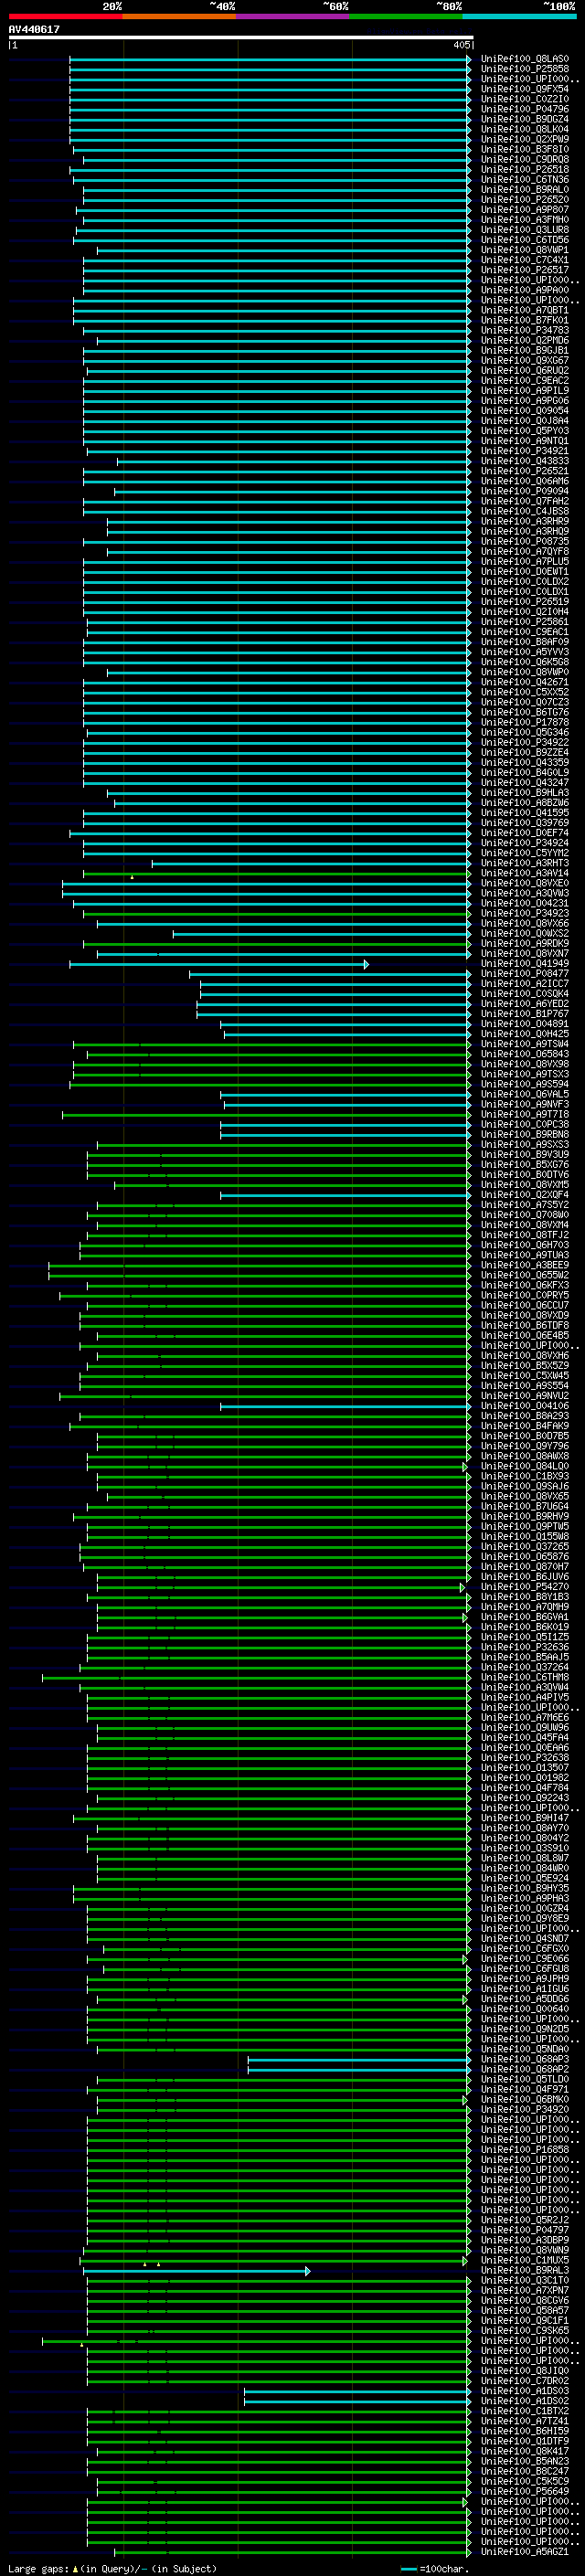Select hit label UniRef100_P26517
Screen dimensions: 585x2576
[525, 270]
